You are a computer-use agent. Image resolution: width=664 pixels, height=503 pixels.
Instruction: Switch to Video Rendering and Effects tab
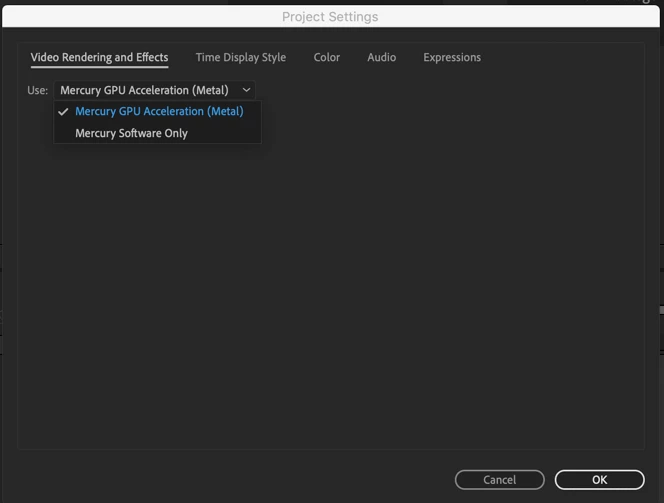tap(99, 58)
